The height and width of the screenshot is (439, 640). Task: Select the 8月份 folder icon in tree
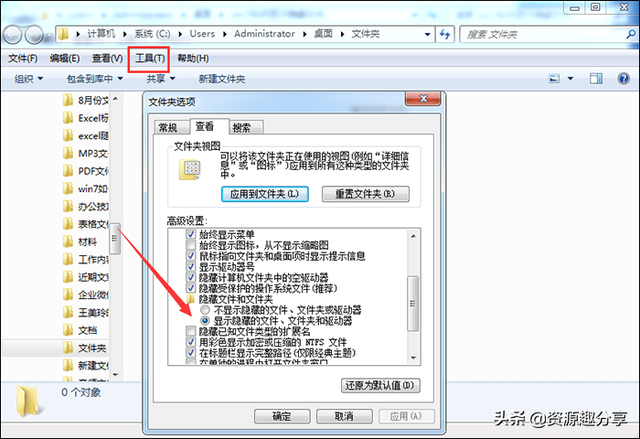(68, 100)
